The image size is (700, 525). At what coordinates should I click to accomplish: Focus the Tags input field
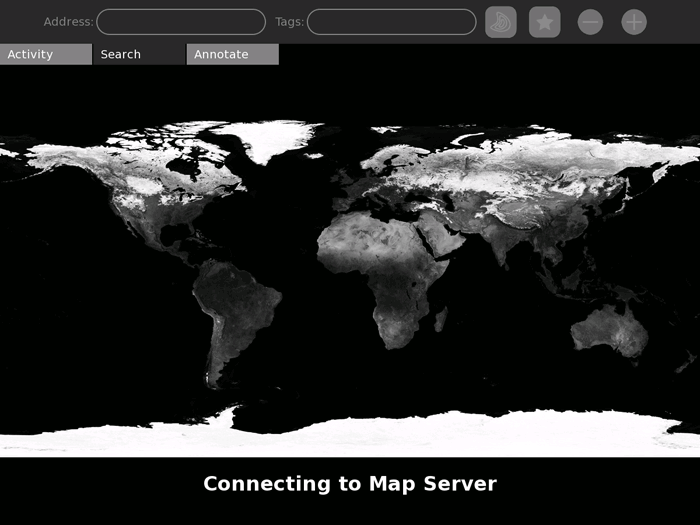(391, 22)
